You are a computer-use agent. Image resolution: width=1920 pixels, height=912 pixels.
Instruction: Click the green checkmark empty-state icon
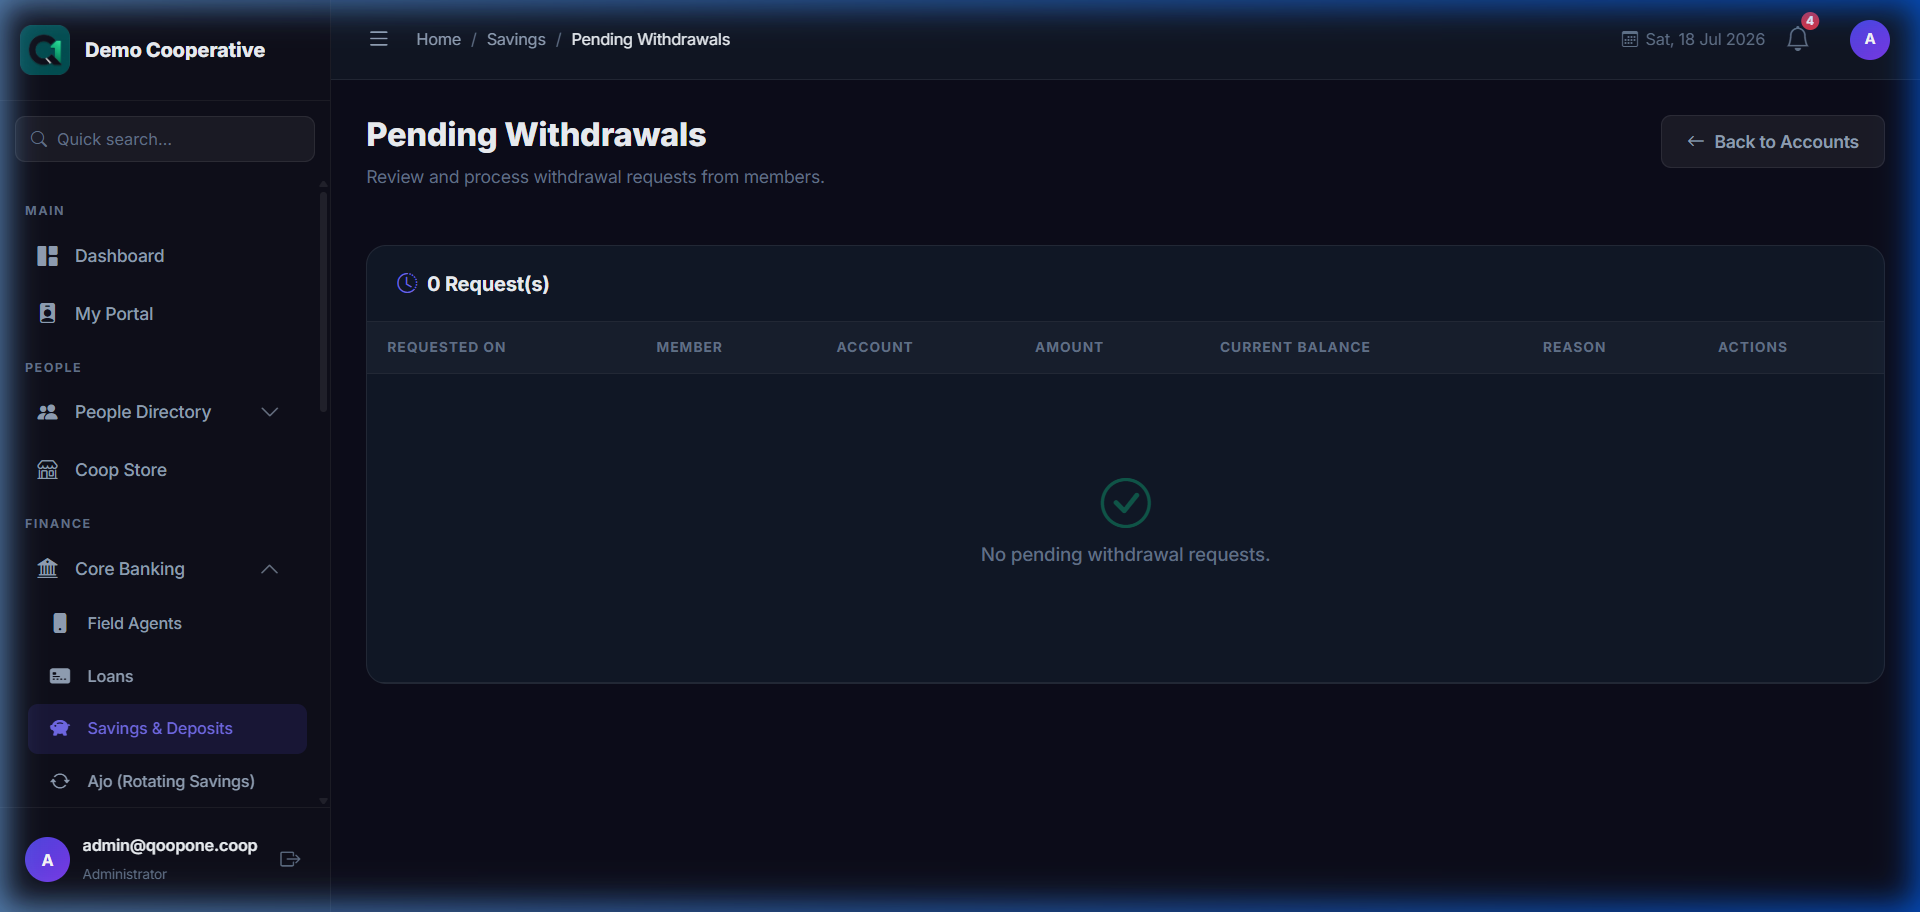point(1125,503)
